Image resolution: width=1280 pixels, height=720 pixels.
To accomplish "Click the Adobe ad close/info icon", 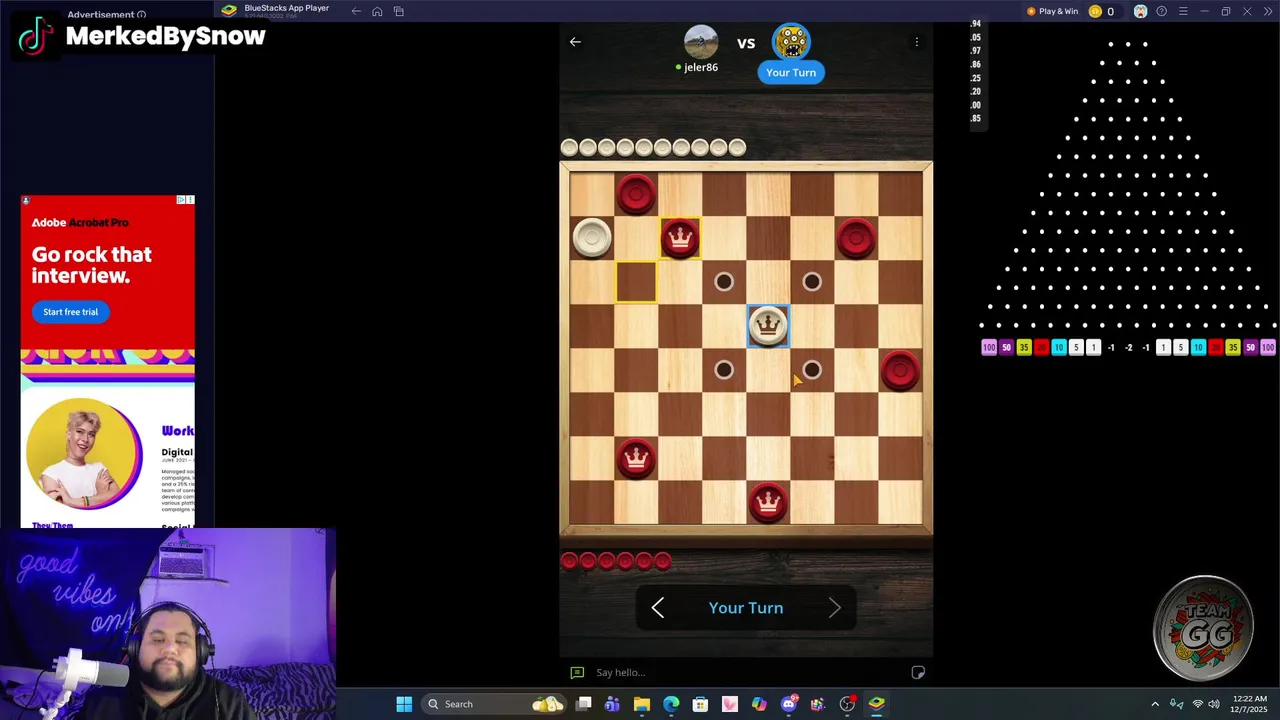I will (185, 200).
